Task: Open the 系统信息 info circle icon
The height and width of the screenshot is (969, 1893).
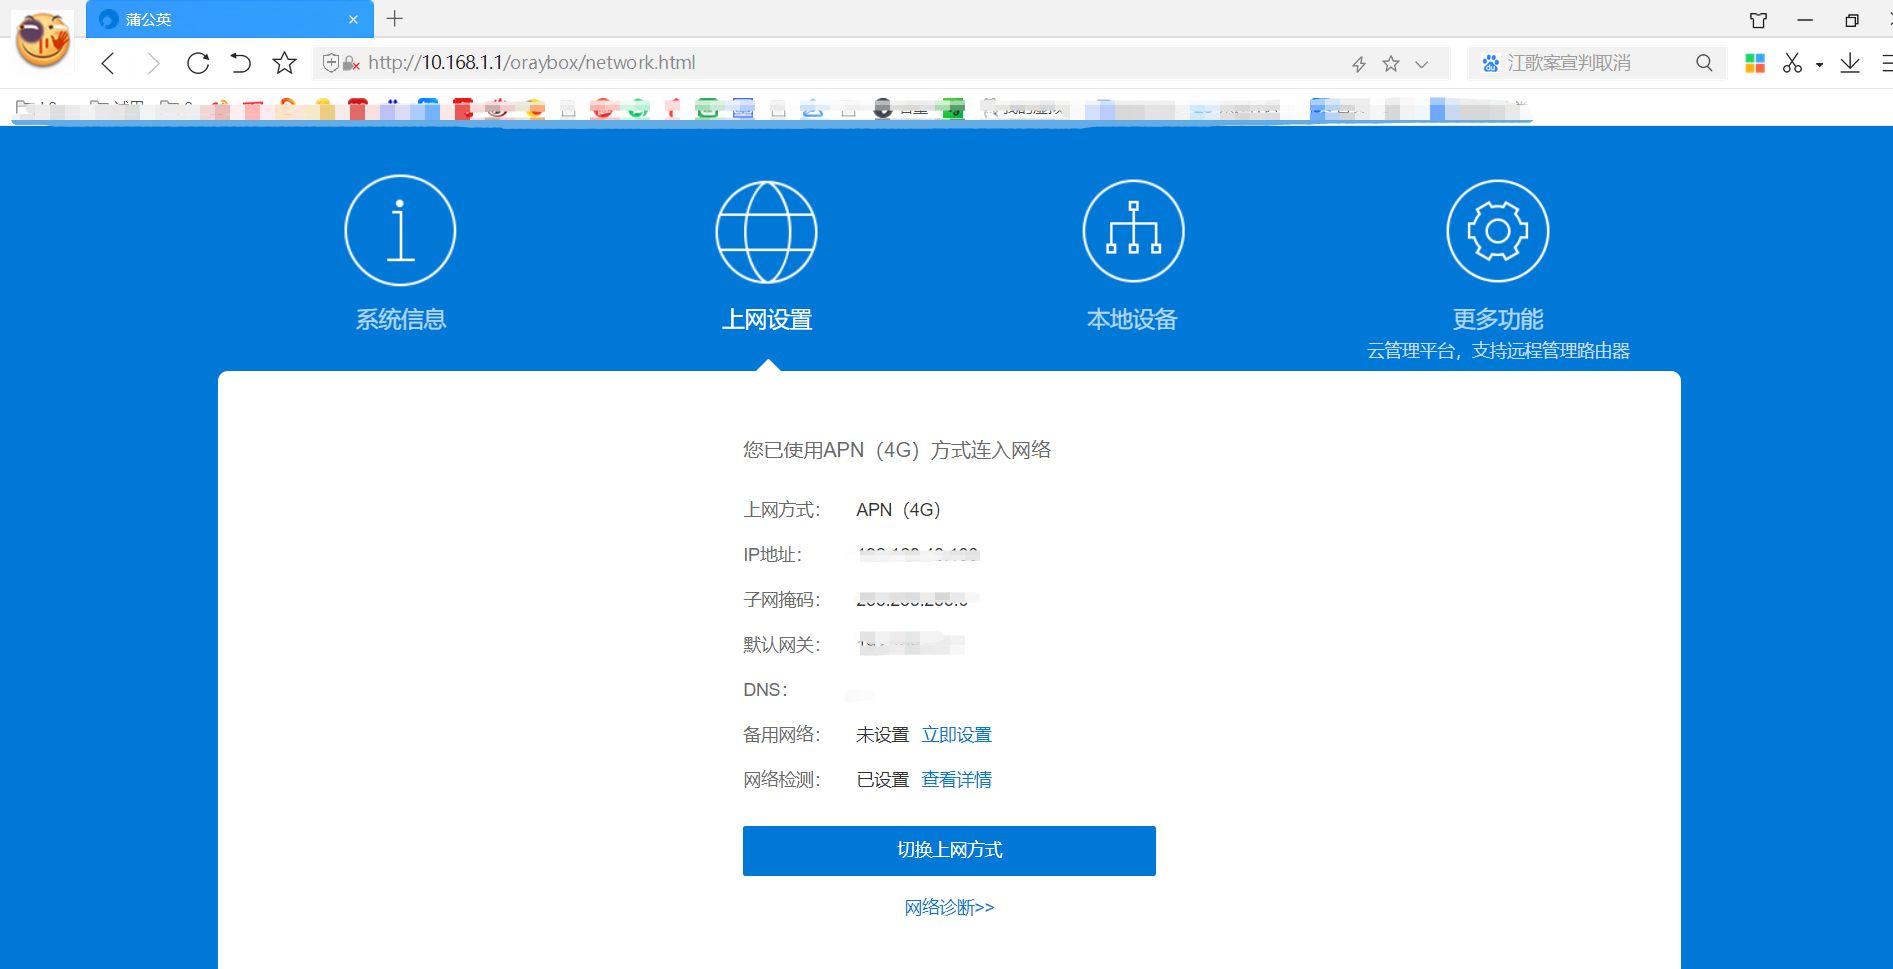Action: (400, 230)
